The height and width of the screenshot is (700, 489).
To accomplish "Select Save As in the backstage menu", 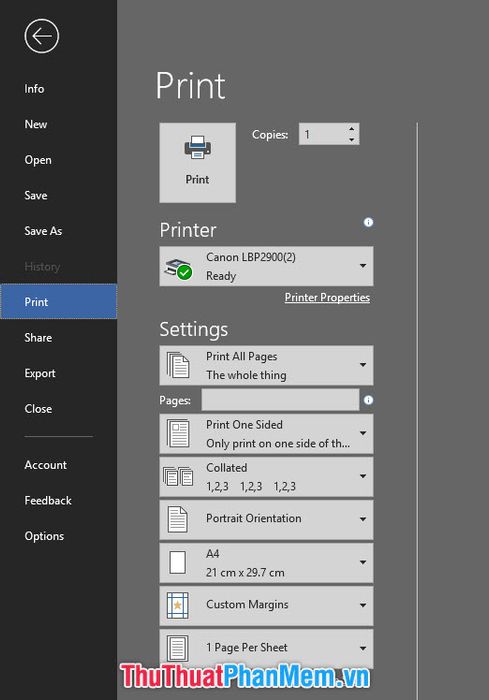I will pyautogui.click(x=43, y=231).
